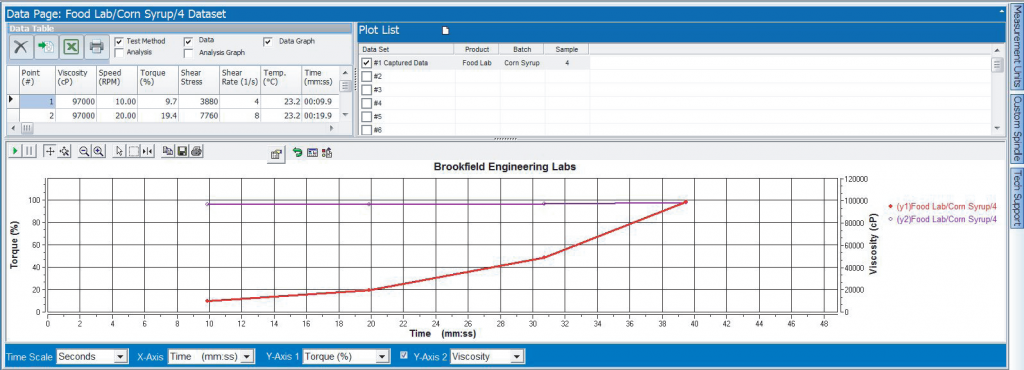
Task: Save the graph with floppy icon
Action: [182, 151]
